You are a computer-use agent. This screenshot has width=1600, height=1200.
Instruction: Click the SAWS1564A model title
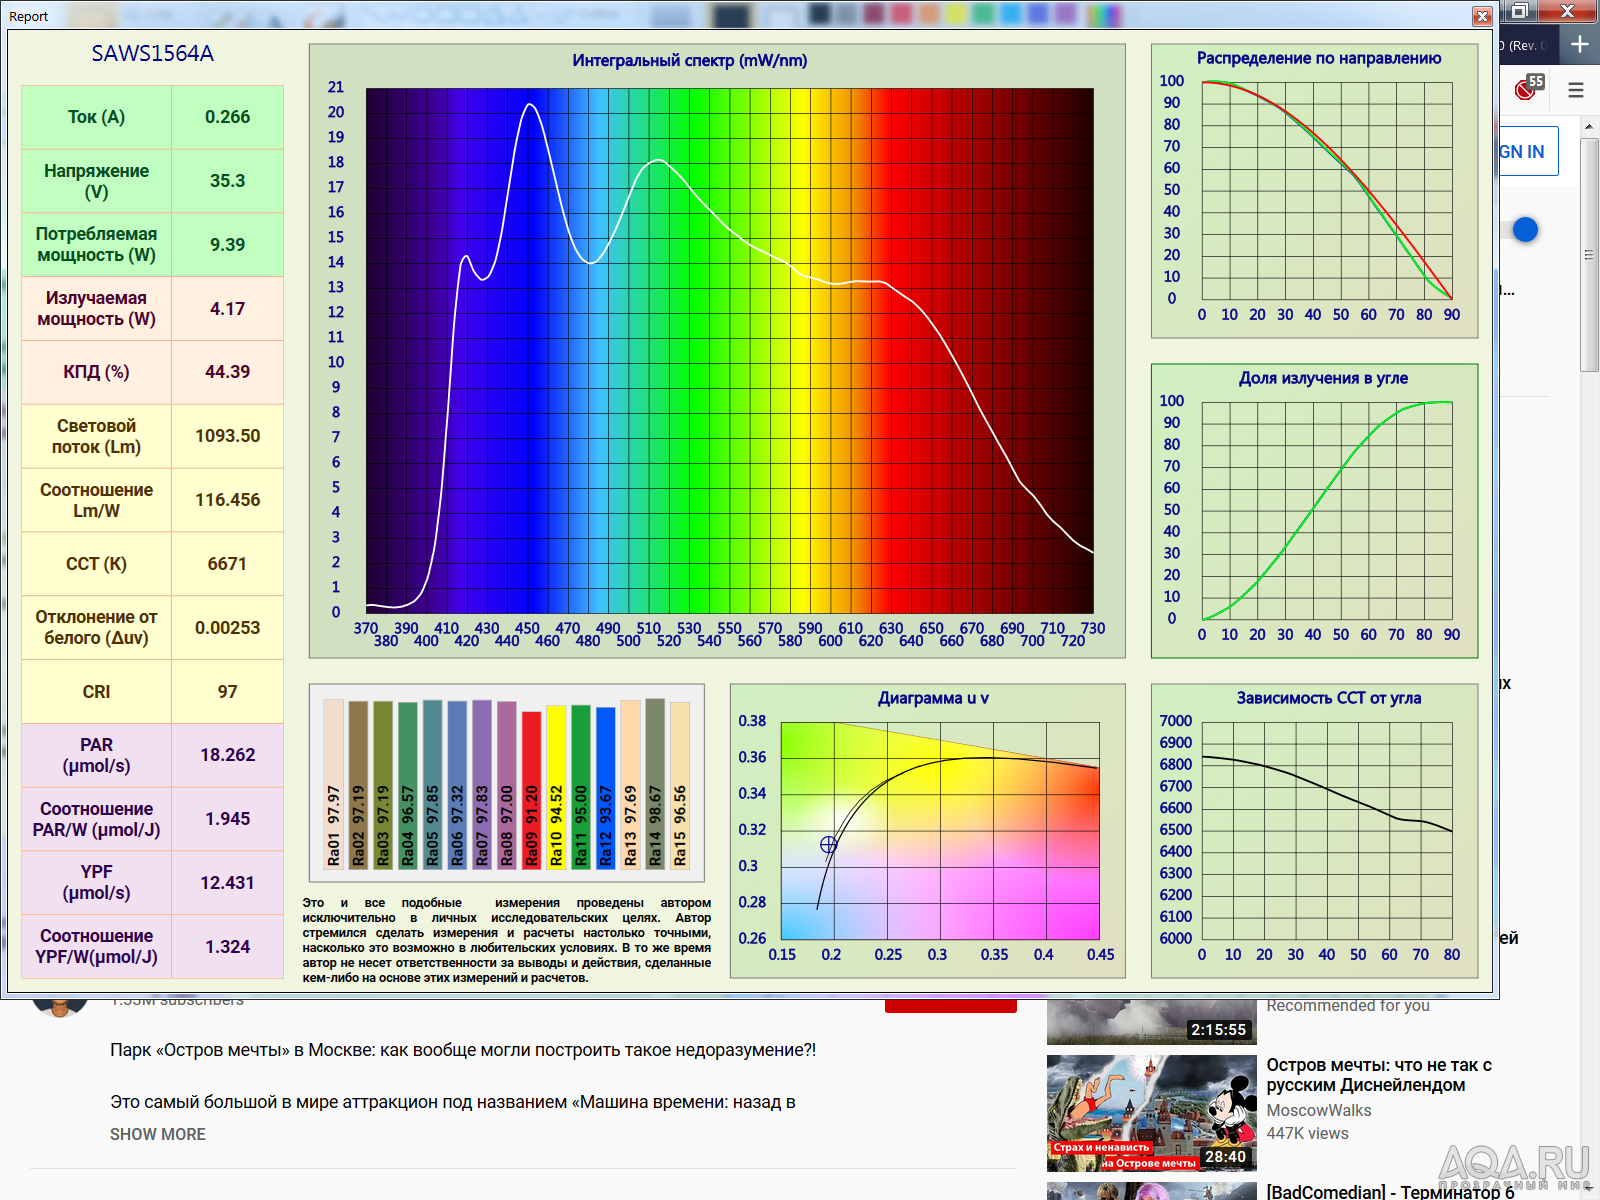click(153, 54)
